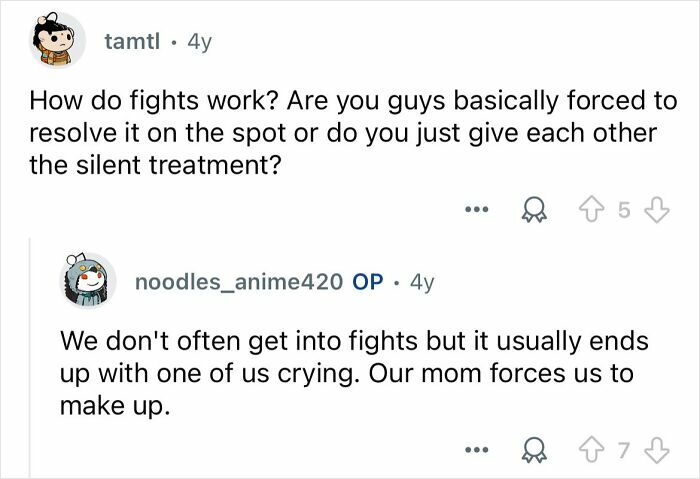The width and height of the screenshot is (700, 479).
Task: Select the blue OP badge
Action: coord(367,282)
